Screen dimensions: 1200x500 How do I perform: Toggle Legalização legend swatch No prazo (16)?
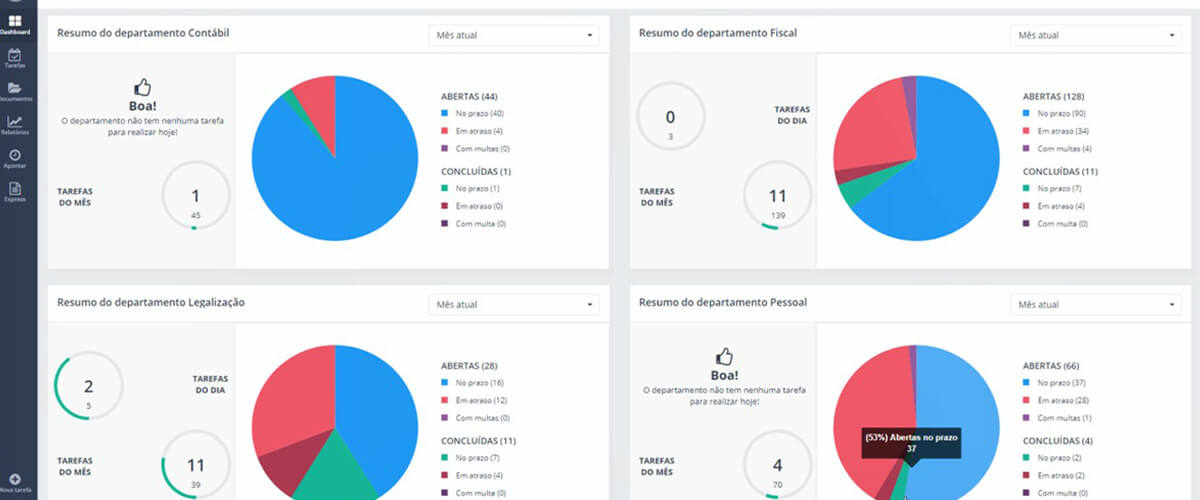click(445, 382)
